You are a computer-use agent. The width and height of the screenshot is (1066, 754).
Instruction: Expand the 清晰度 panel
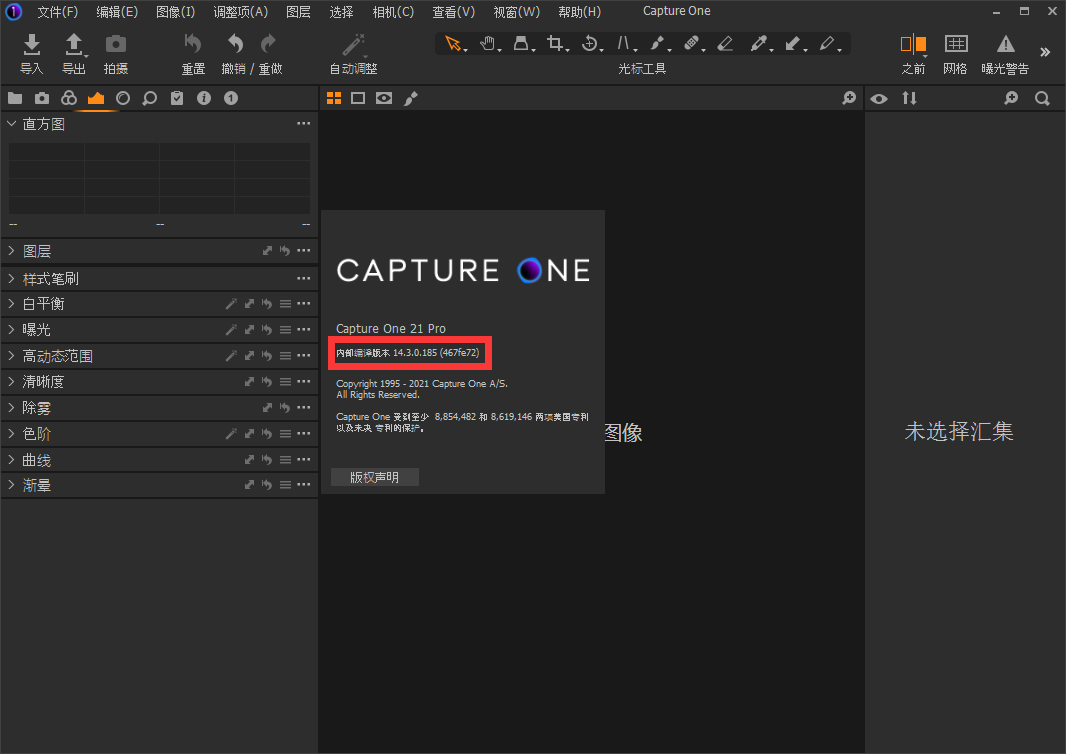pos(12,381)
